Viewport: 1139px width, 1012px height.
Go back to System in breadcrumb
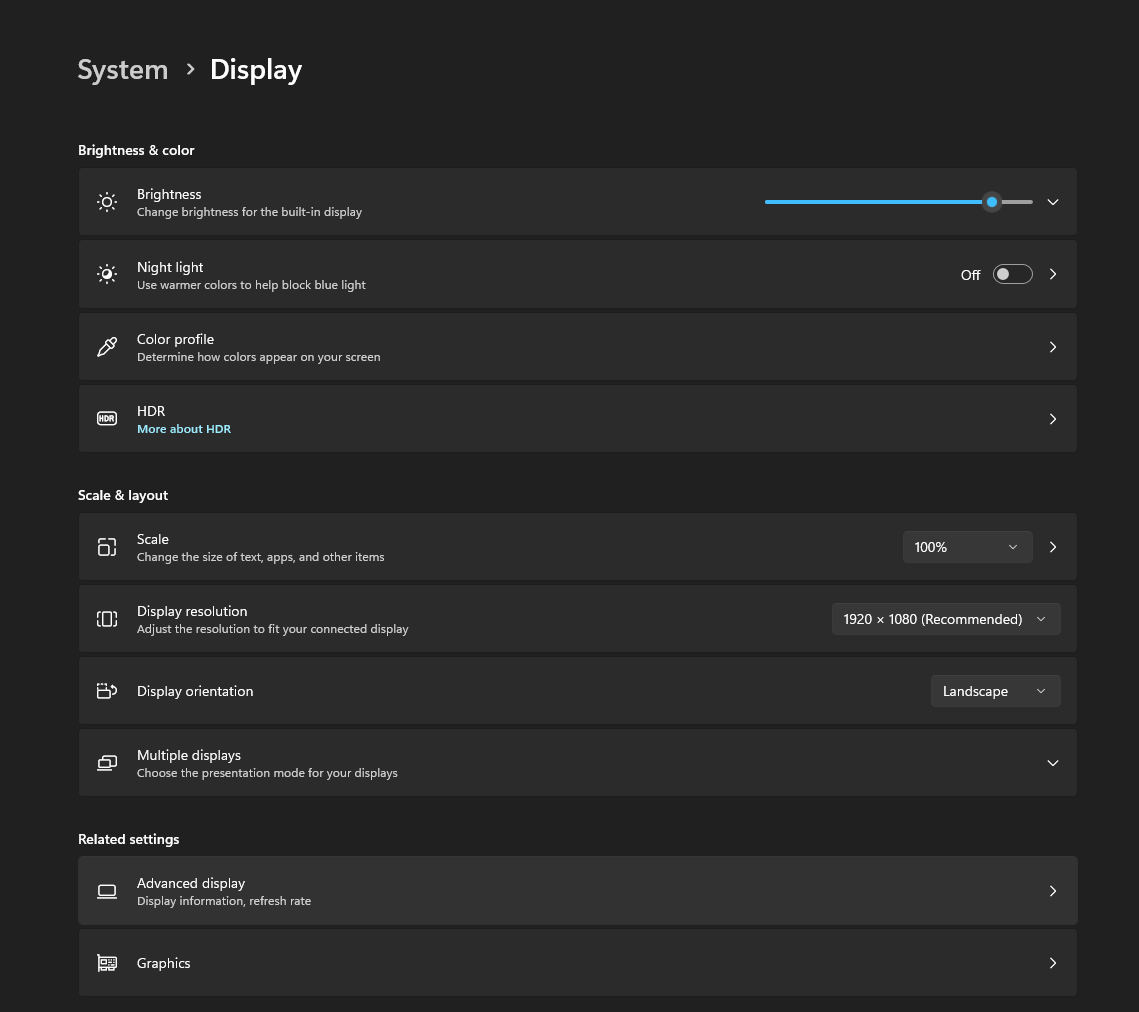pyautogui.click(x=123, y=70)
